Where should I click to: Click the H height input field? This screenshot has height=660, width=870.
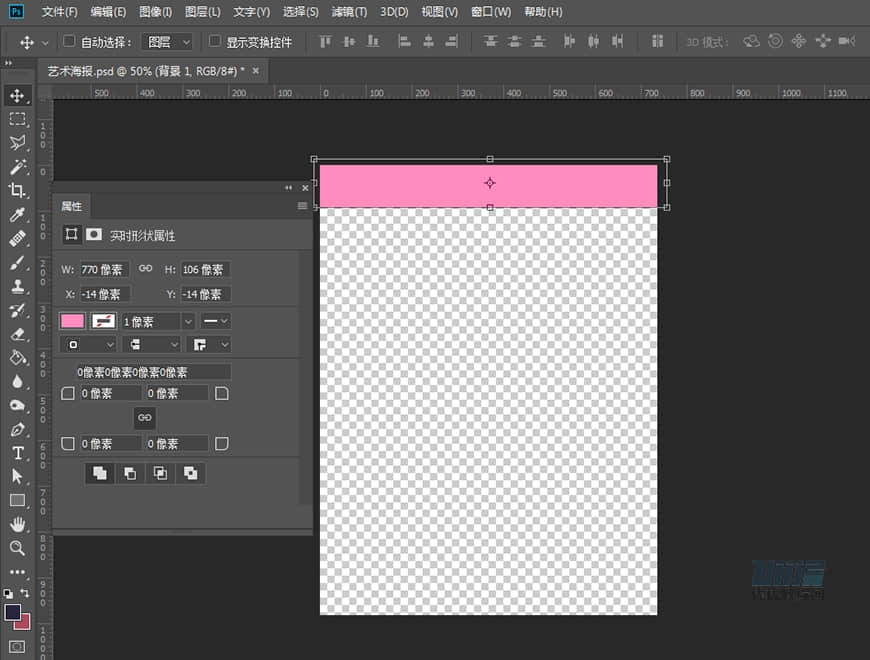(x=205, y=270)
